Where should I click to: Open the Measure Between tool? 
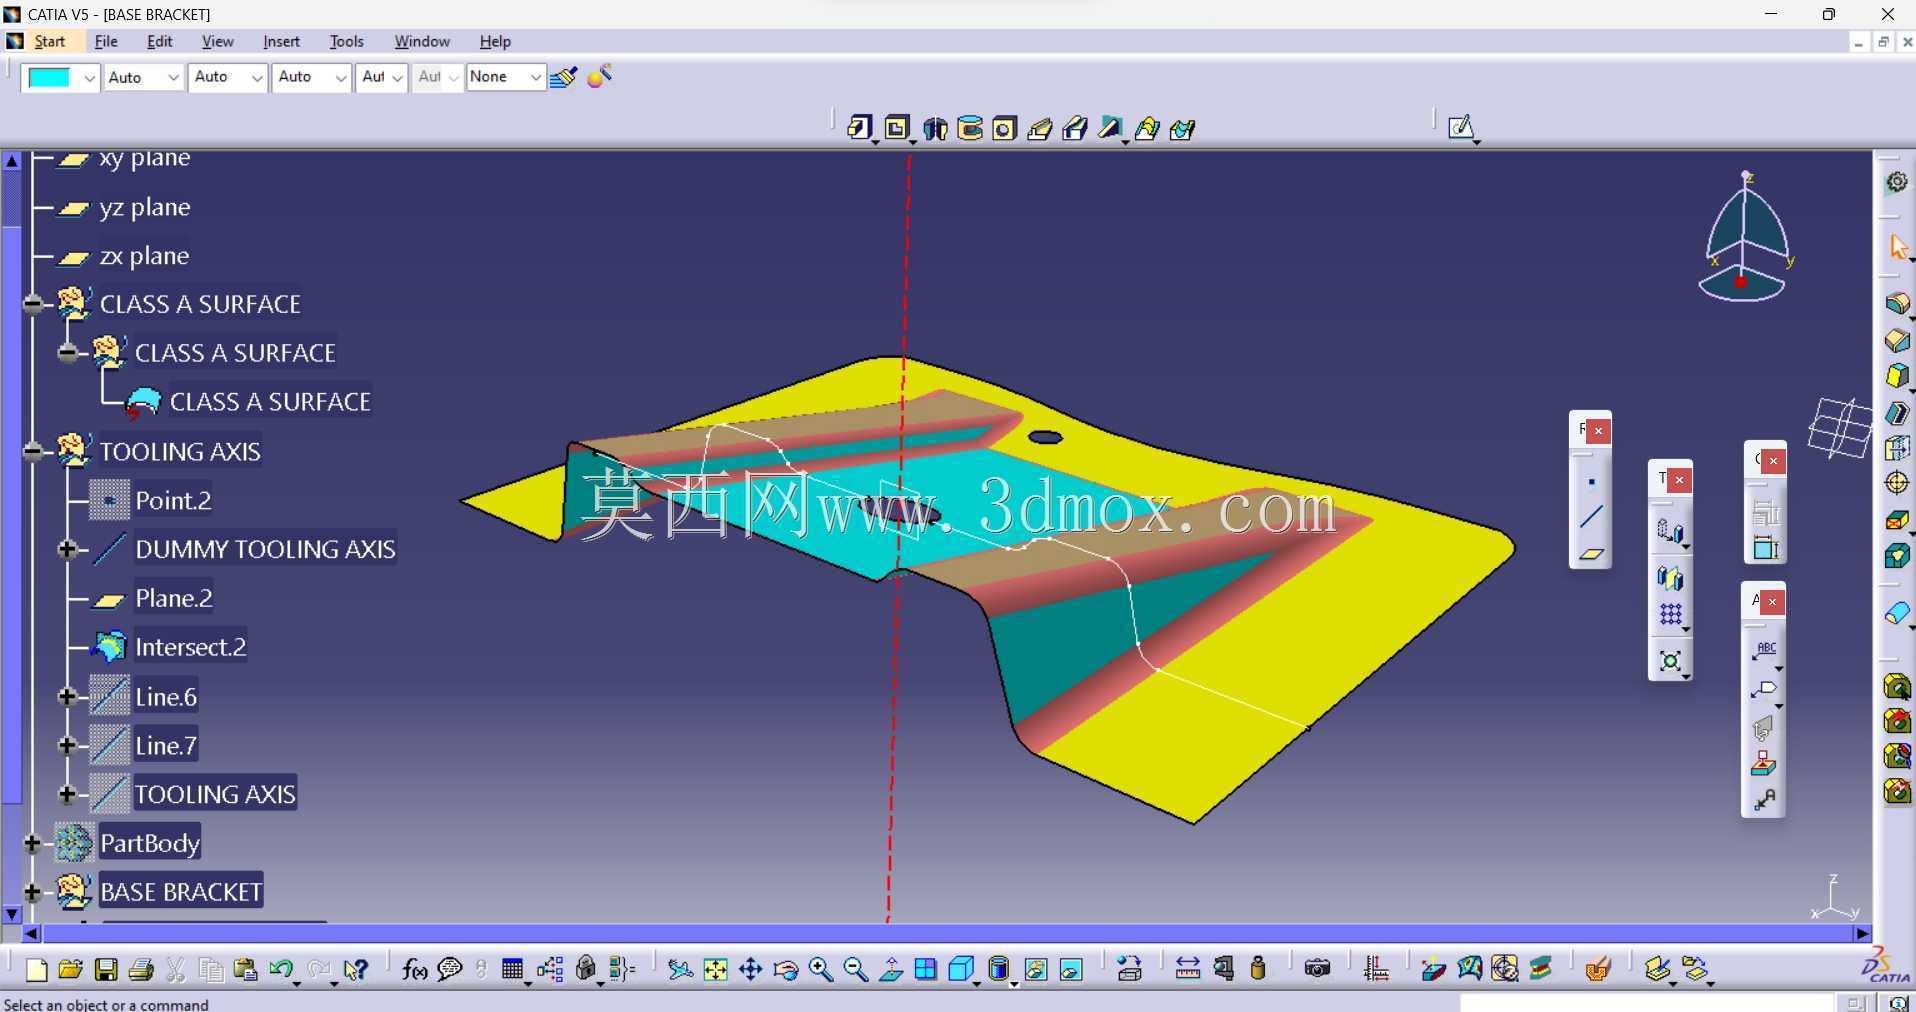click(1188, 969)
